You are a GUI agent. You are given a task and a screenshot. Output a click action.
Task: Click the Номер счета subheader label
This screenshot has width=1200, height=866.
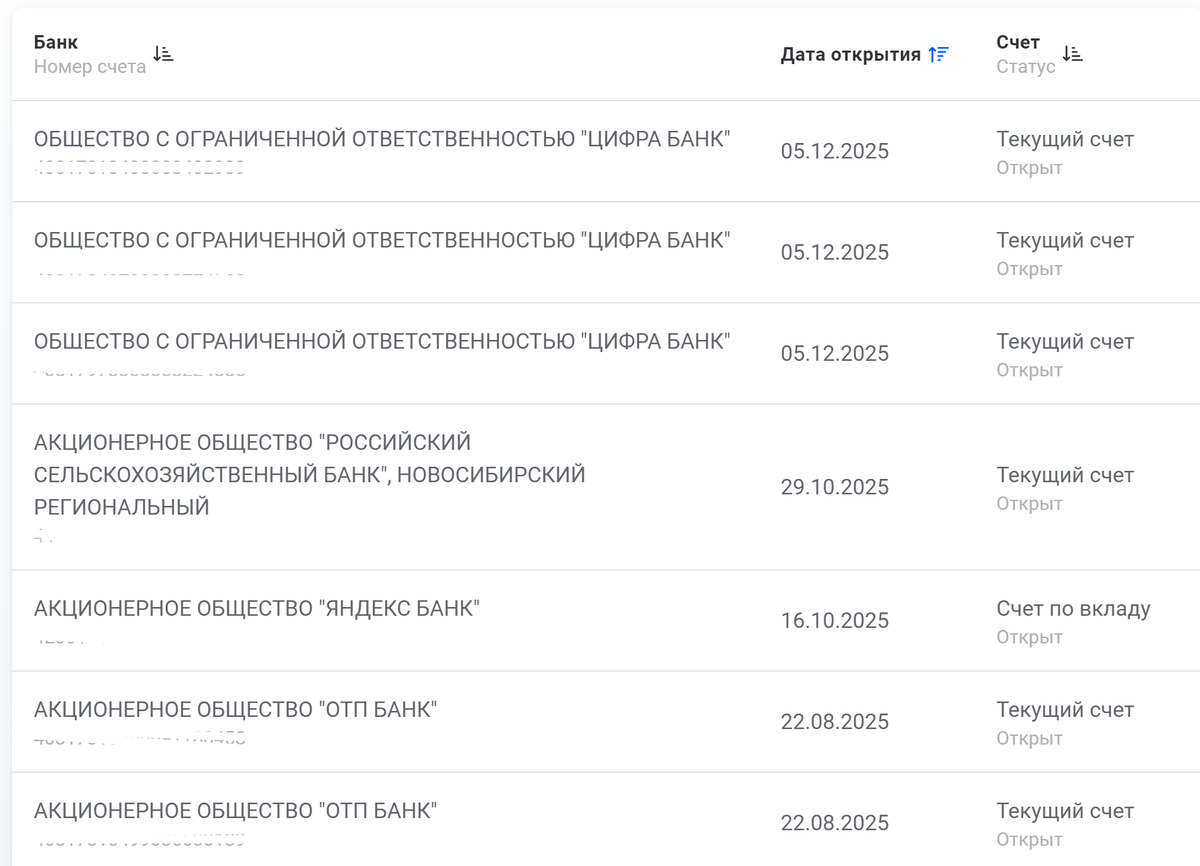click(x=90, y=67)
